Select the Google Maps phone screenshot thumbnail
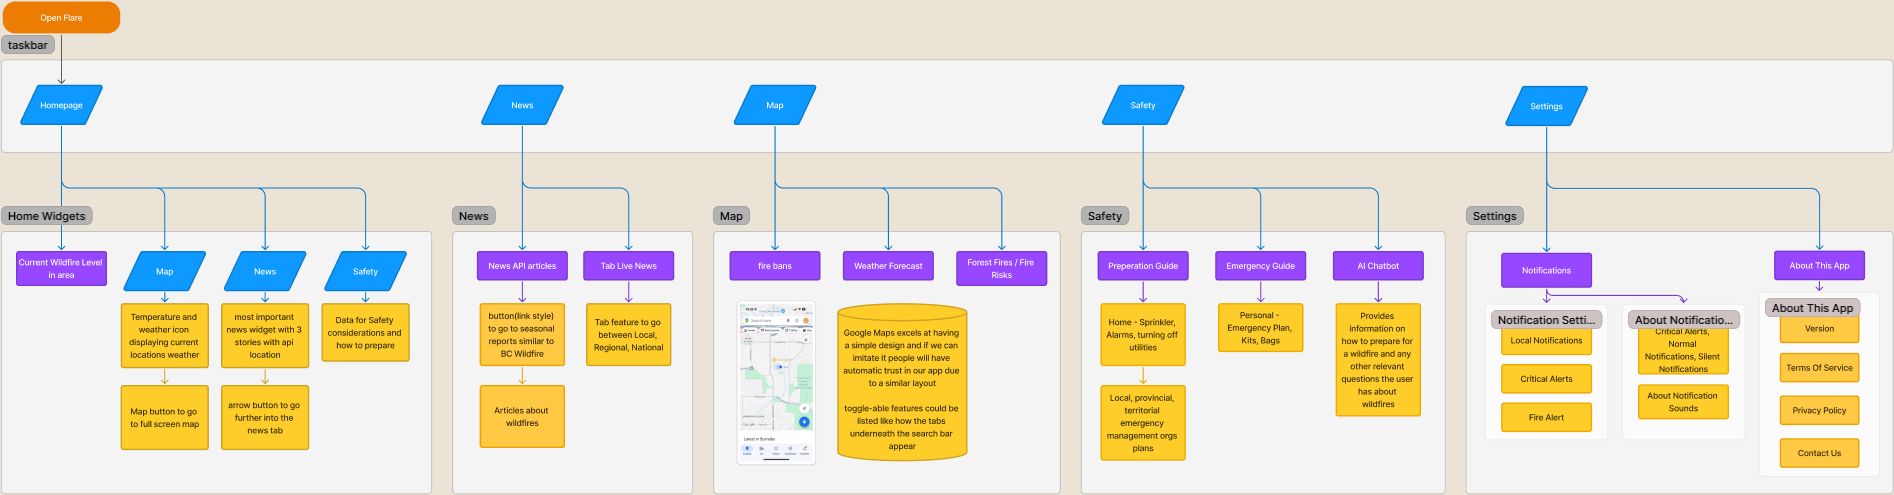 coord(776,382)
